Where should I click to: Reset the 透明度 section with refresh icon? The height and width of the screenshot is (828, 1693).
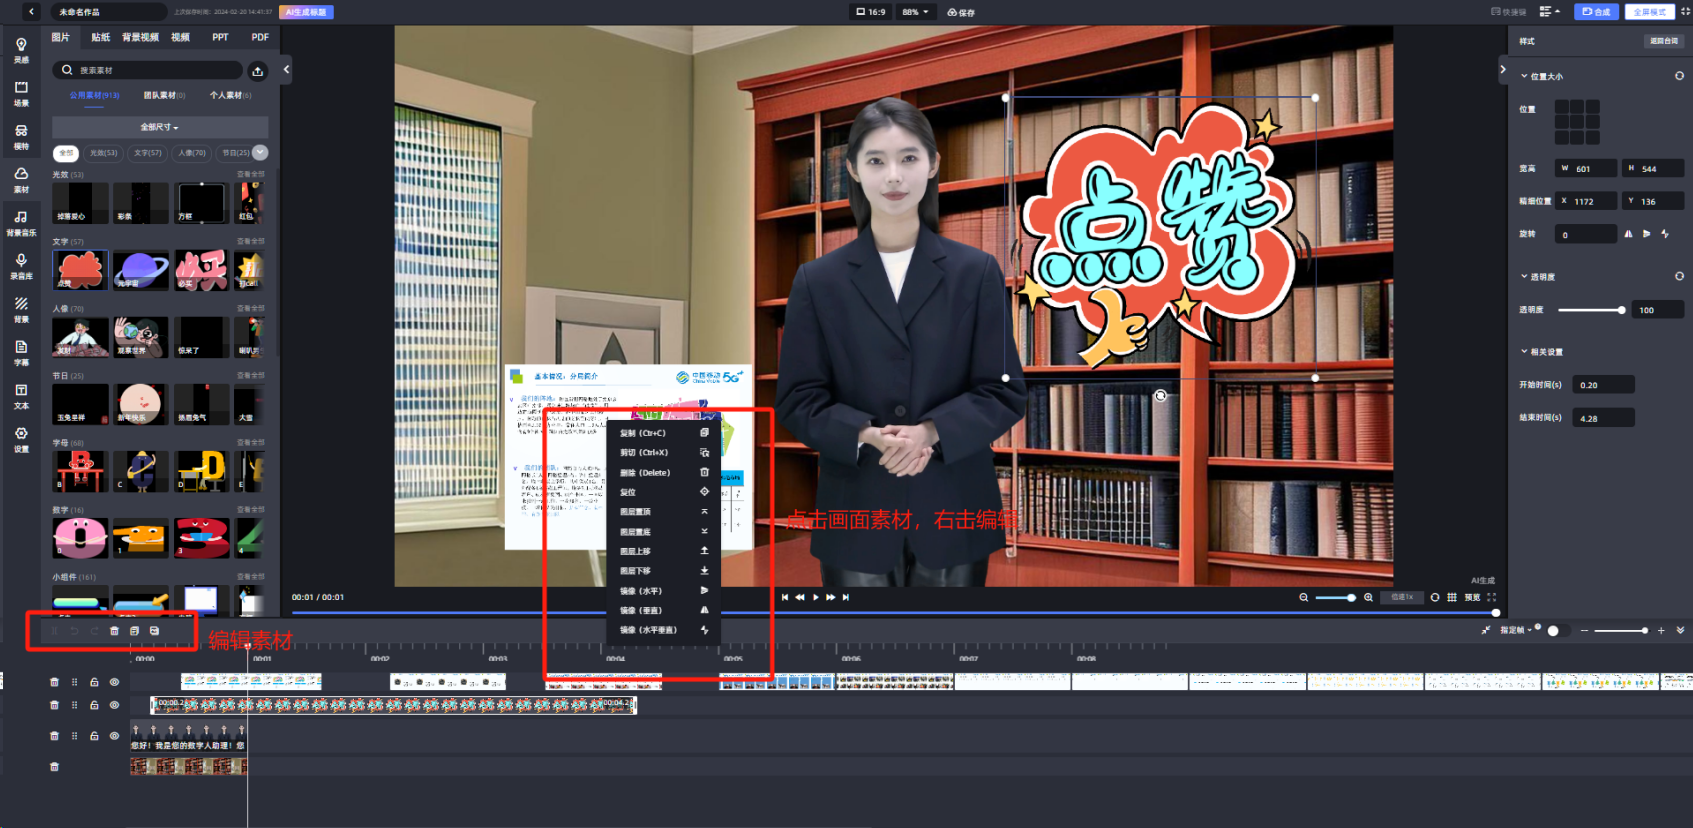[x=1679, y=276]
